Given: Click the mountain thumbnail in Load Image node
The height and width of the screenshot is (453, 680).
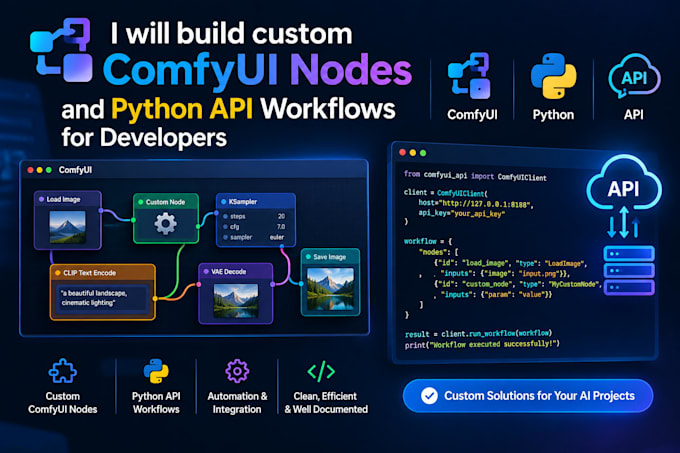Looking at the screenshot, I should click(67, 227).
